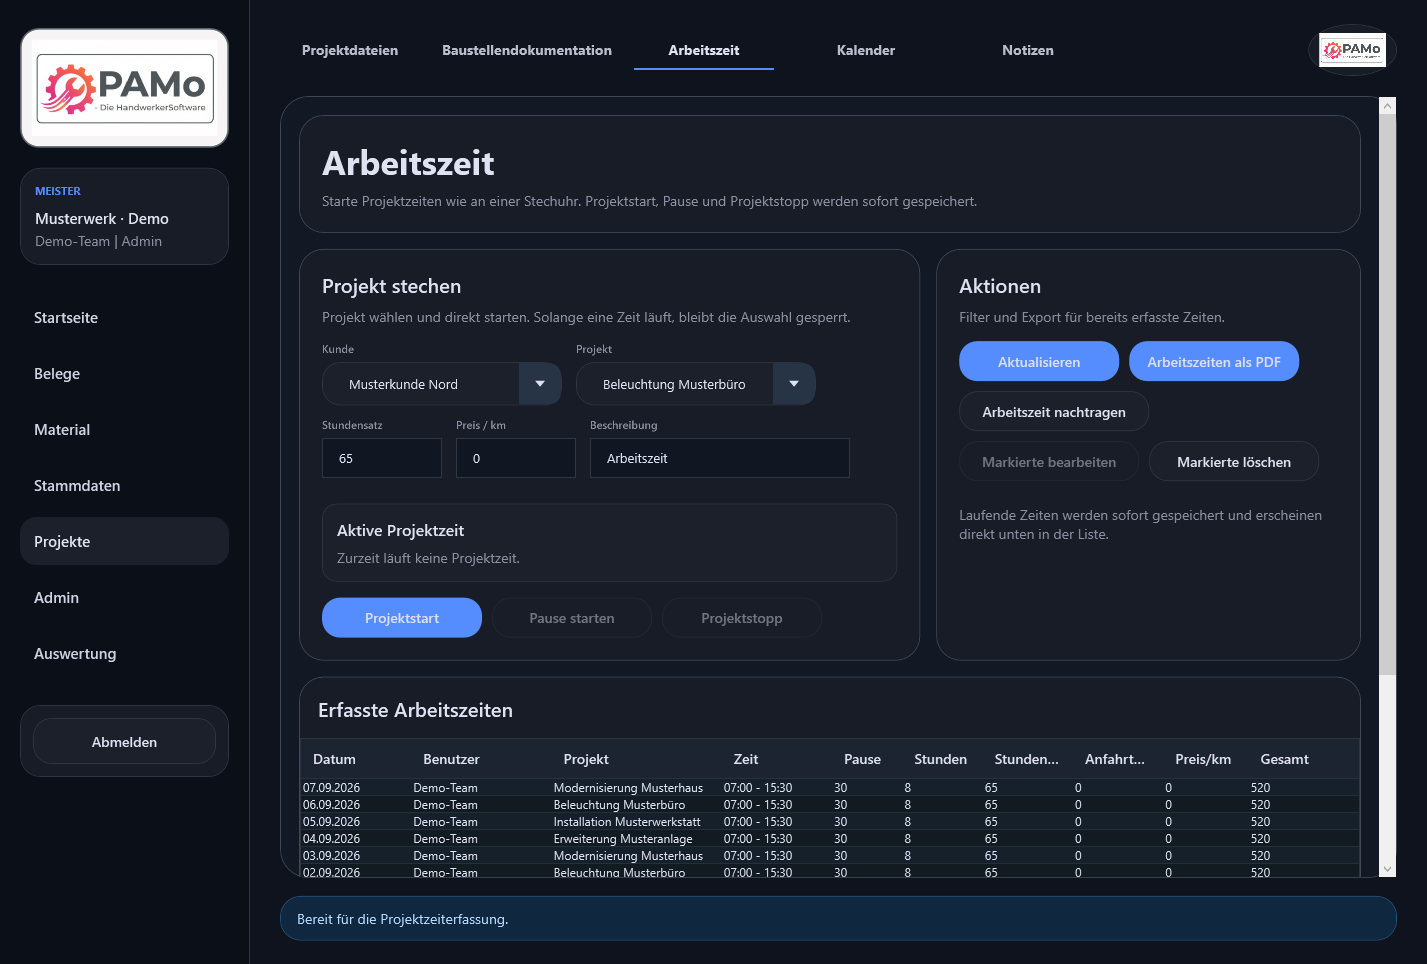
Task: Click the Abmelden button
Action: (x=125, y=742)
